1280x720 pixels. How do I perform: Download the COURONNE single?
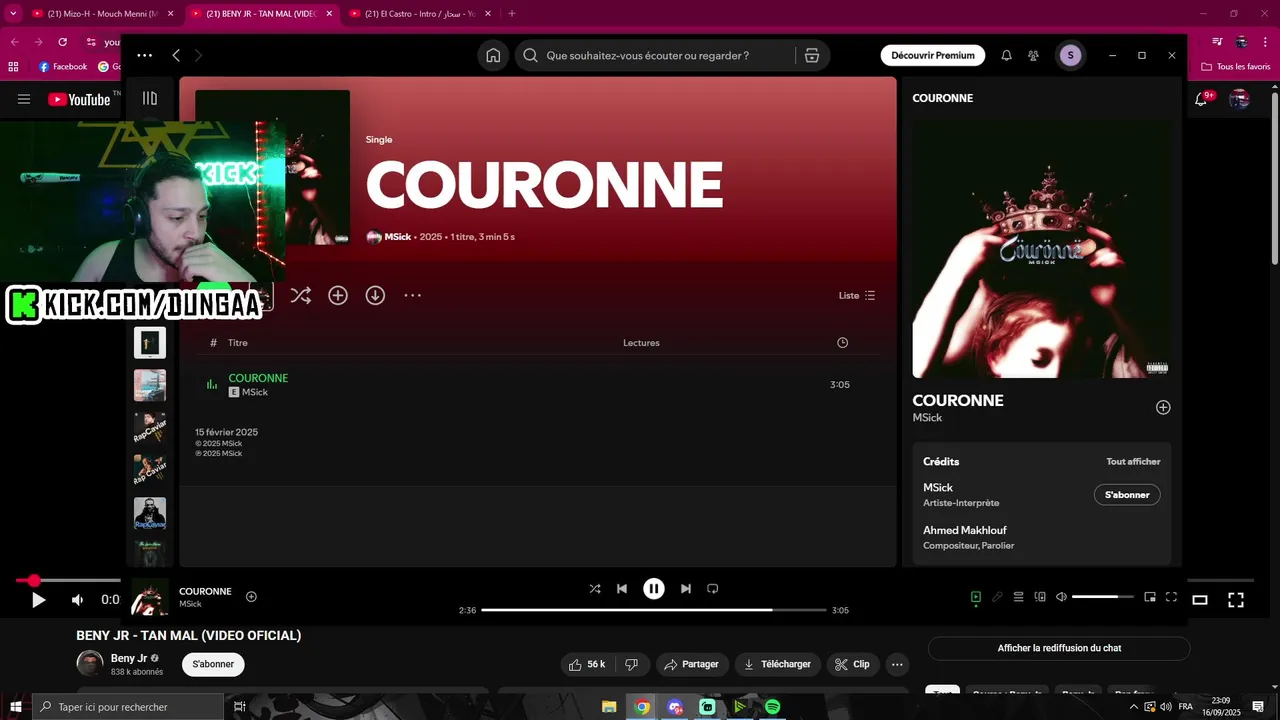[x=375, y=295]
